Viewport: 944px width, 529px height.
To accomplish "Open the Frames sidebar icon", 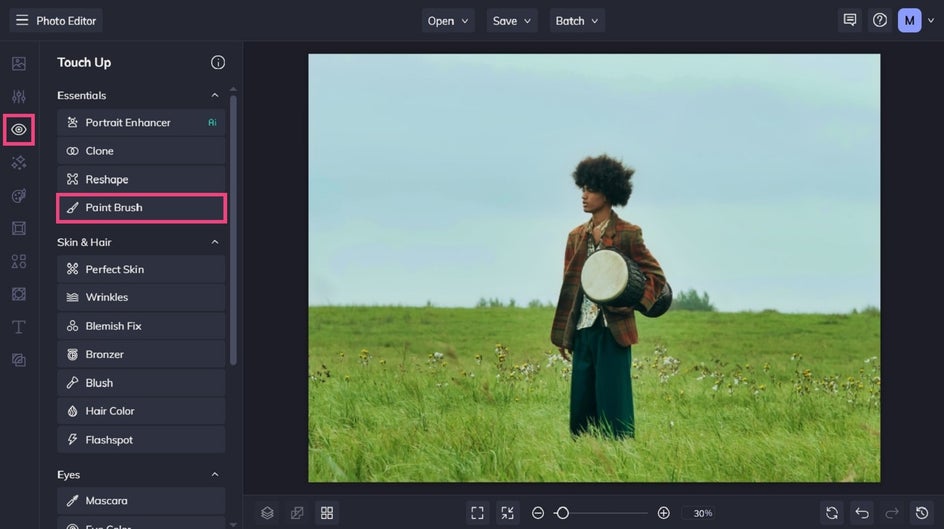I will [x=19, y=228].
